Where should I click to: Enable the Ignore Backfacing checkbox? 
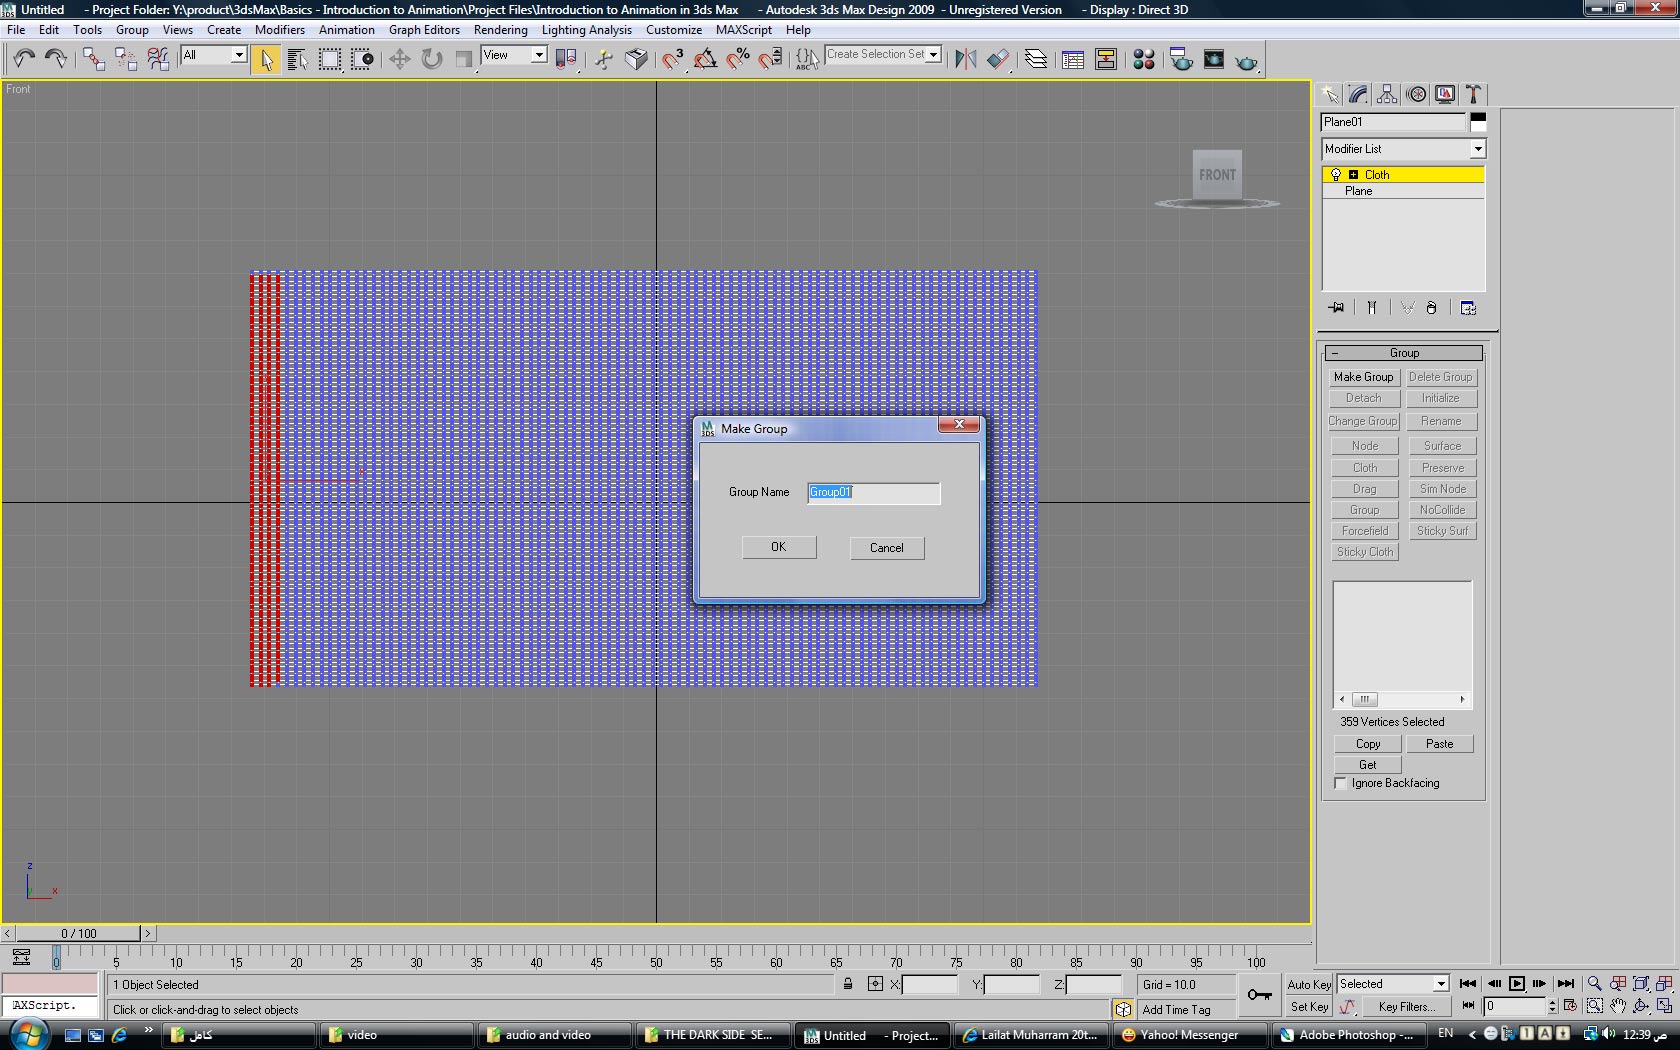(1341, 783)
